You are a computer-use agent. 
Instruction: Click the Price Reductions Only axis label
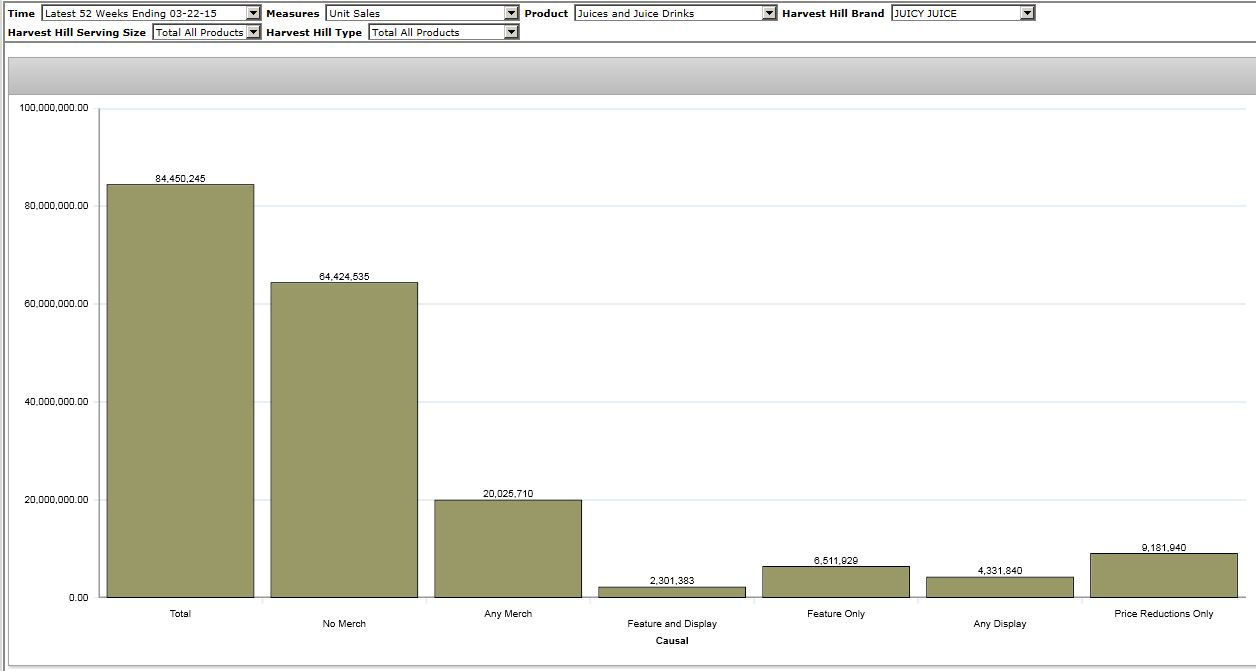[1164, 613]
